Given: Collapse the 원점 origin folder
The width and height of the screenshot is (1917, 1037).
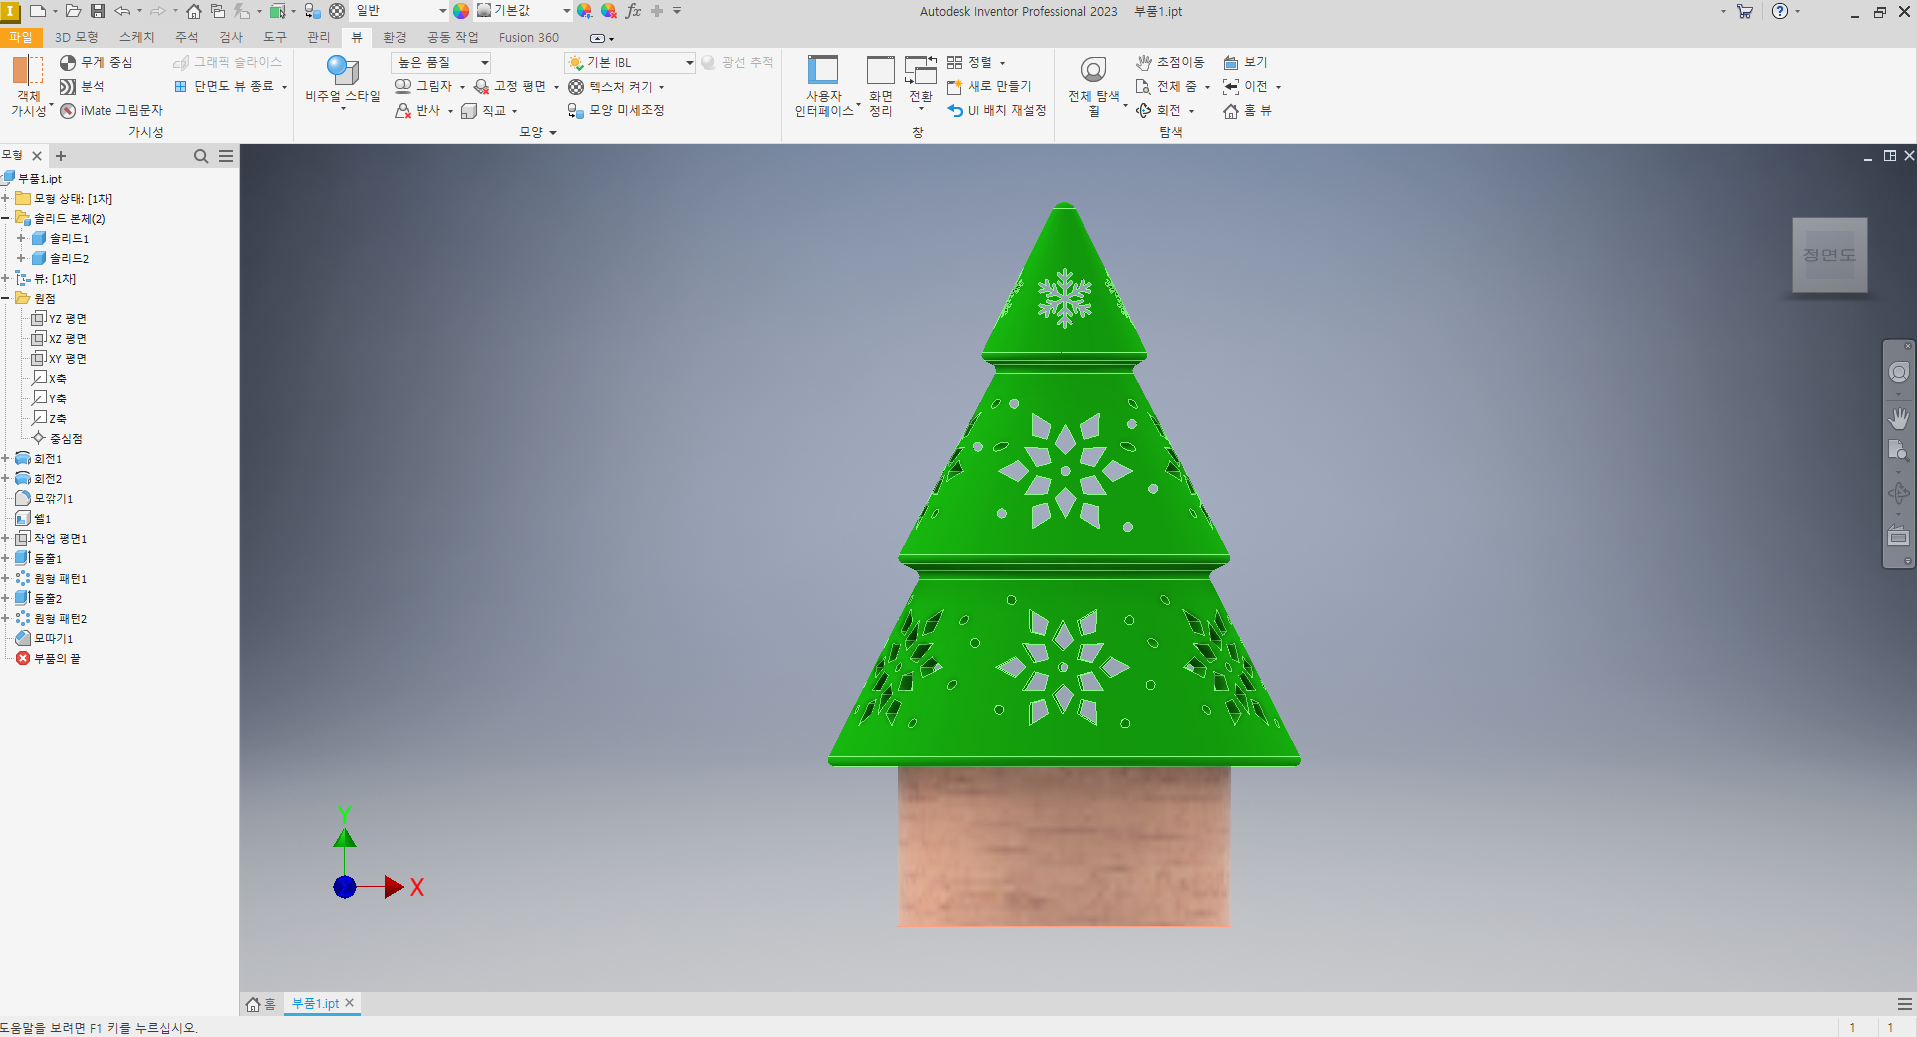Looking at the screenshot, I should click(5, 298).
